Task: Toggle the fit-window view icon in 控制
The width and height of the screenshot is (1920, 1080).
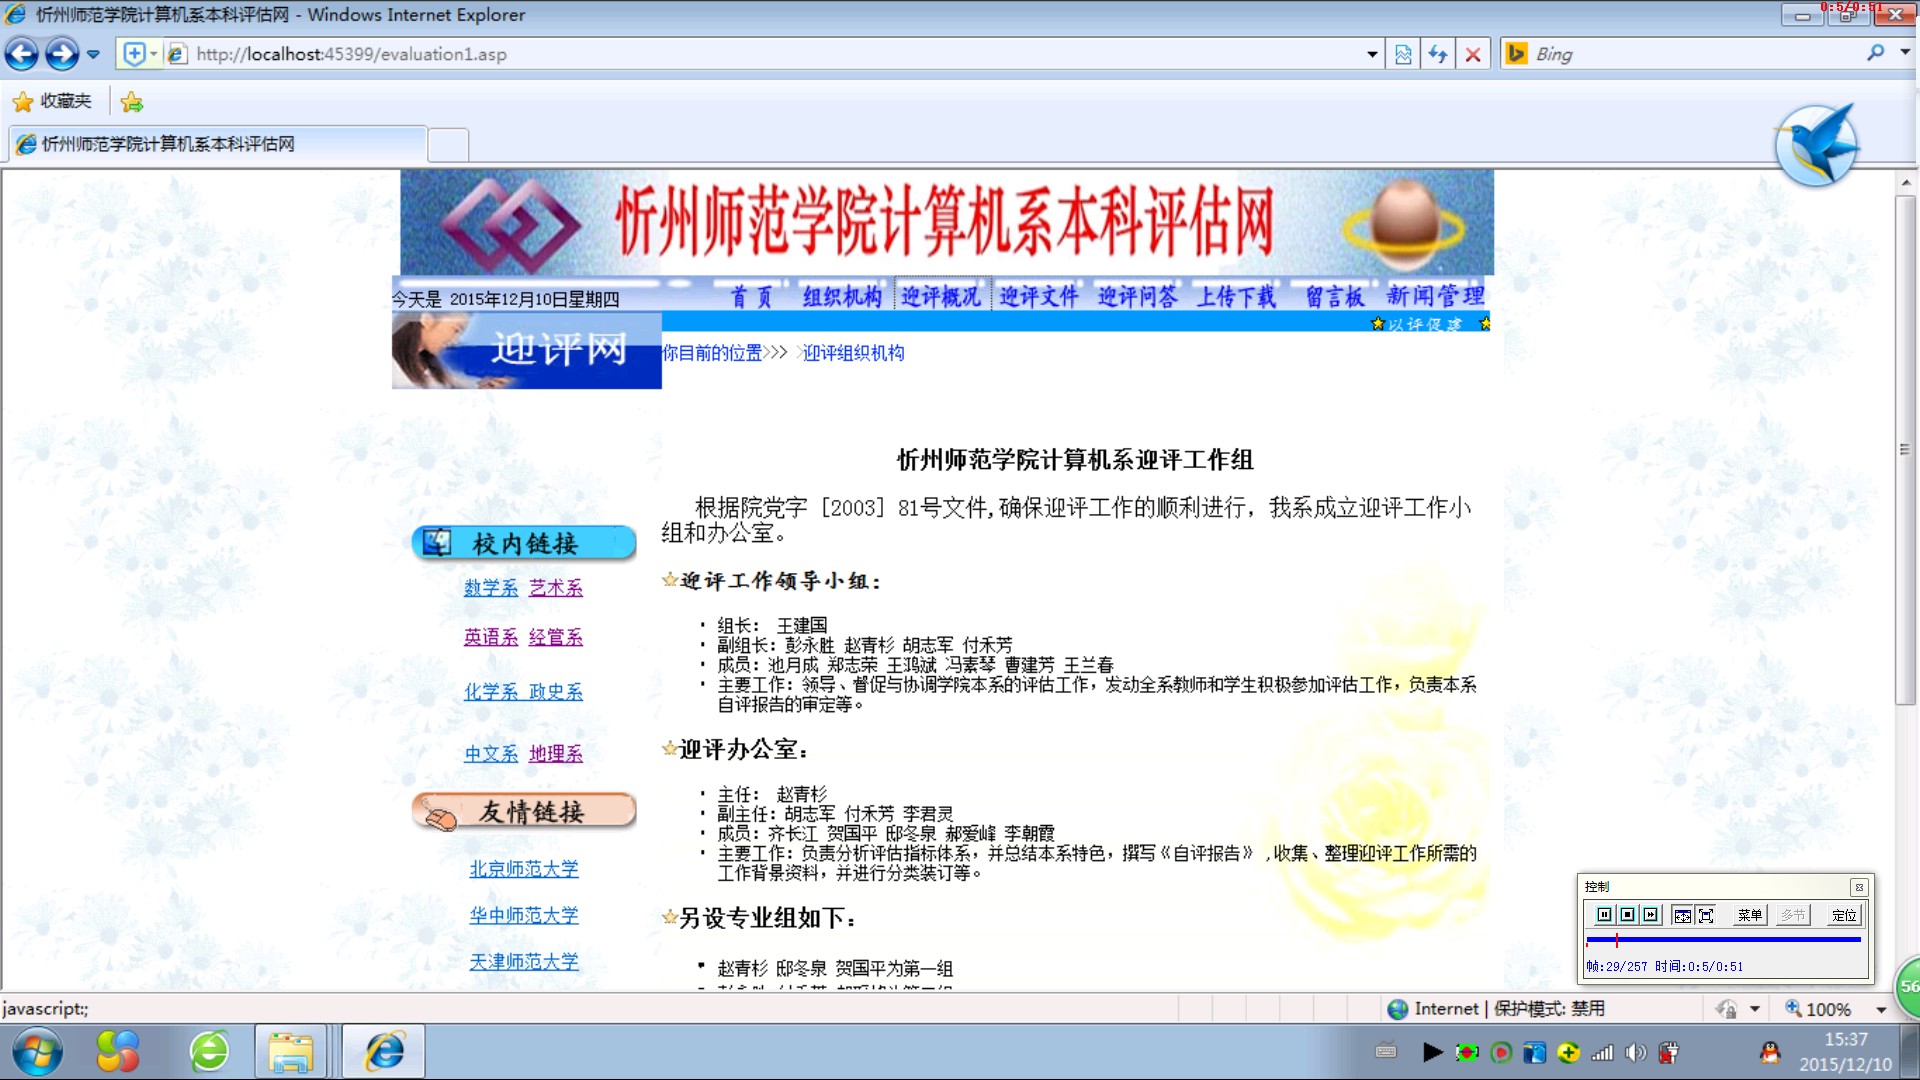Action: [x=1682, y=915]
